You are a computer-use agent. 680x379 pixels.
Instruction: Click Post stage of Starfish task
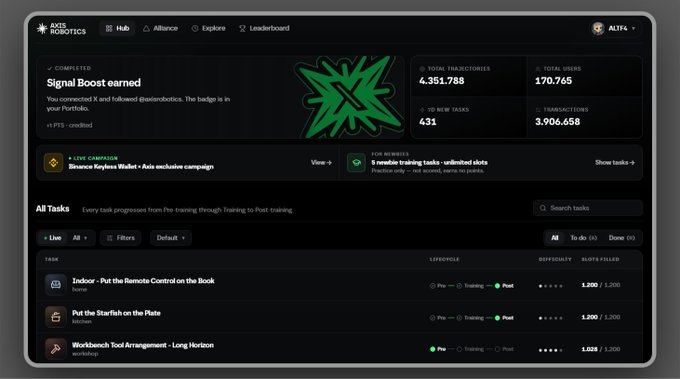(x=504, y=318)
